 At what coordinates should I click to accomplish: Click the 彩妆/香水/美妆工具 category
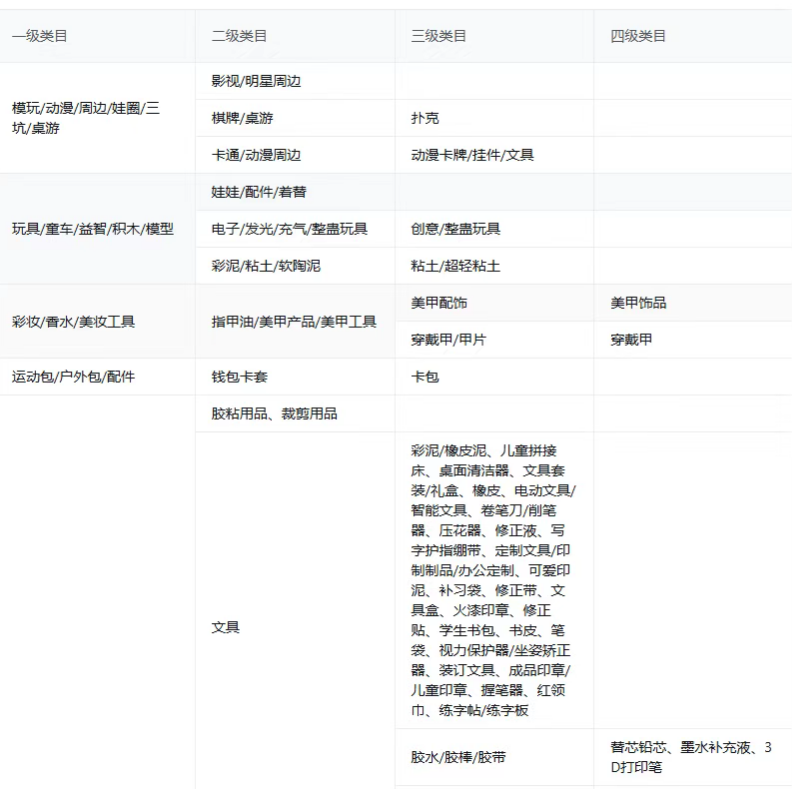(x=73, y=322)
